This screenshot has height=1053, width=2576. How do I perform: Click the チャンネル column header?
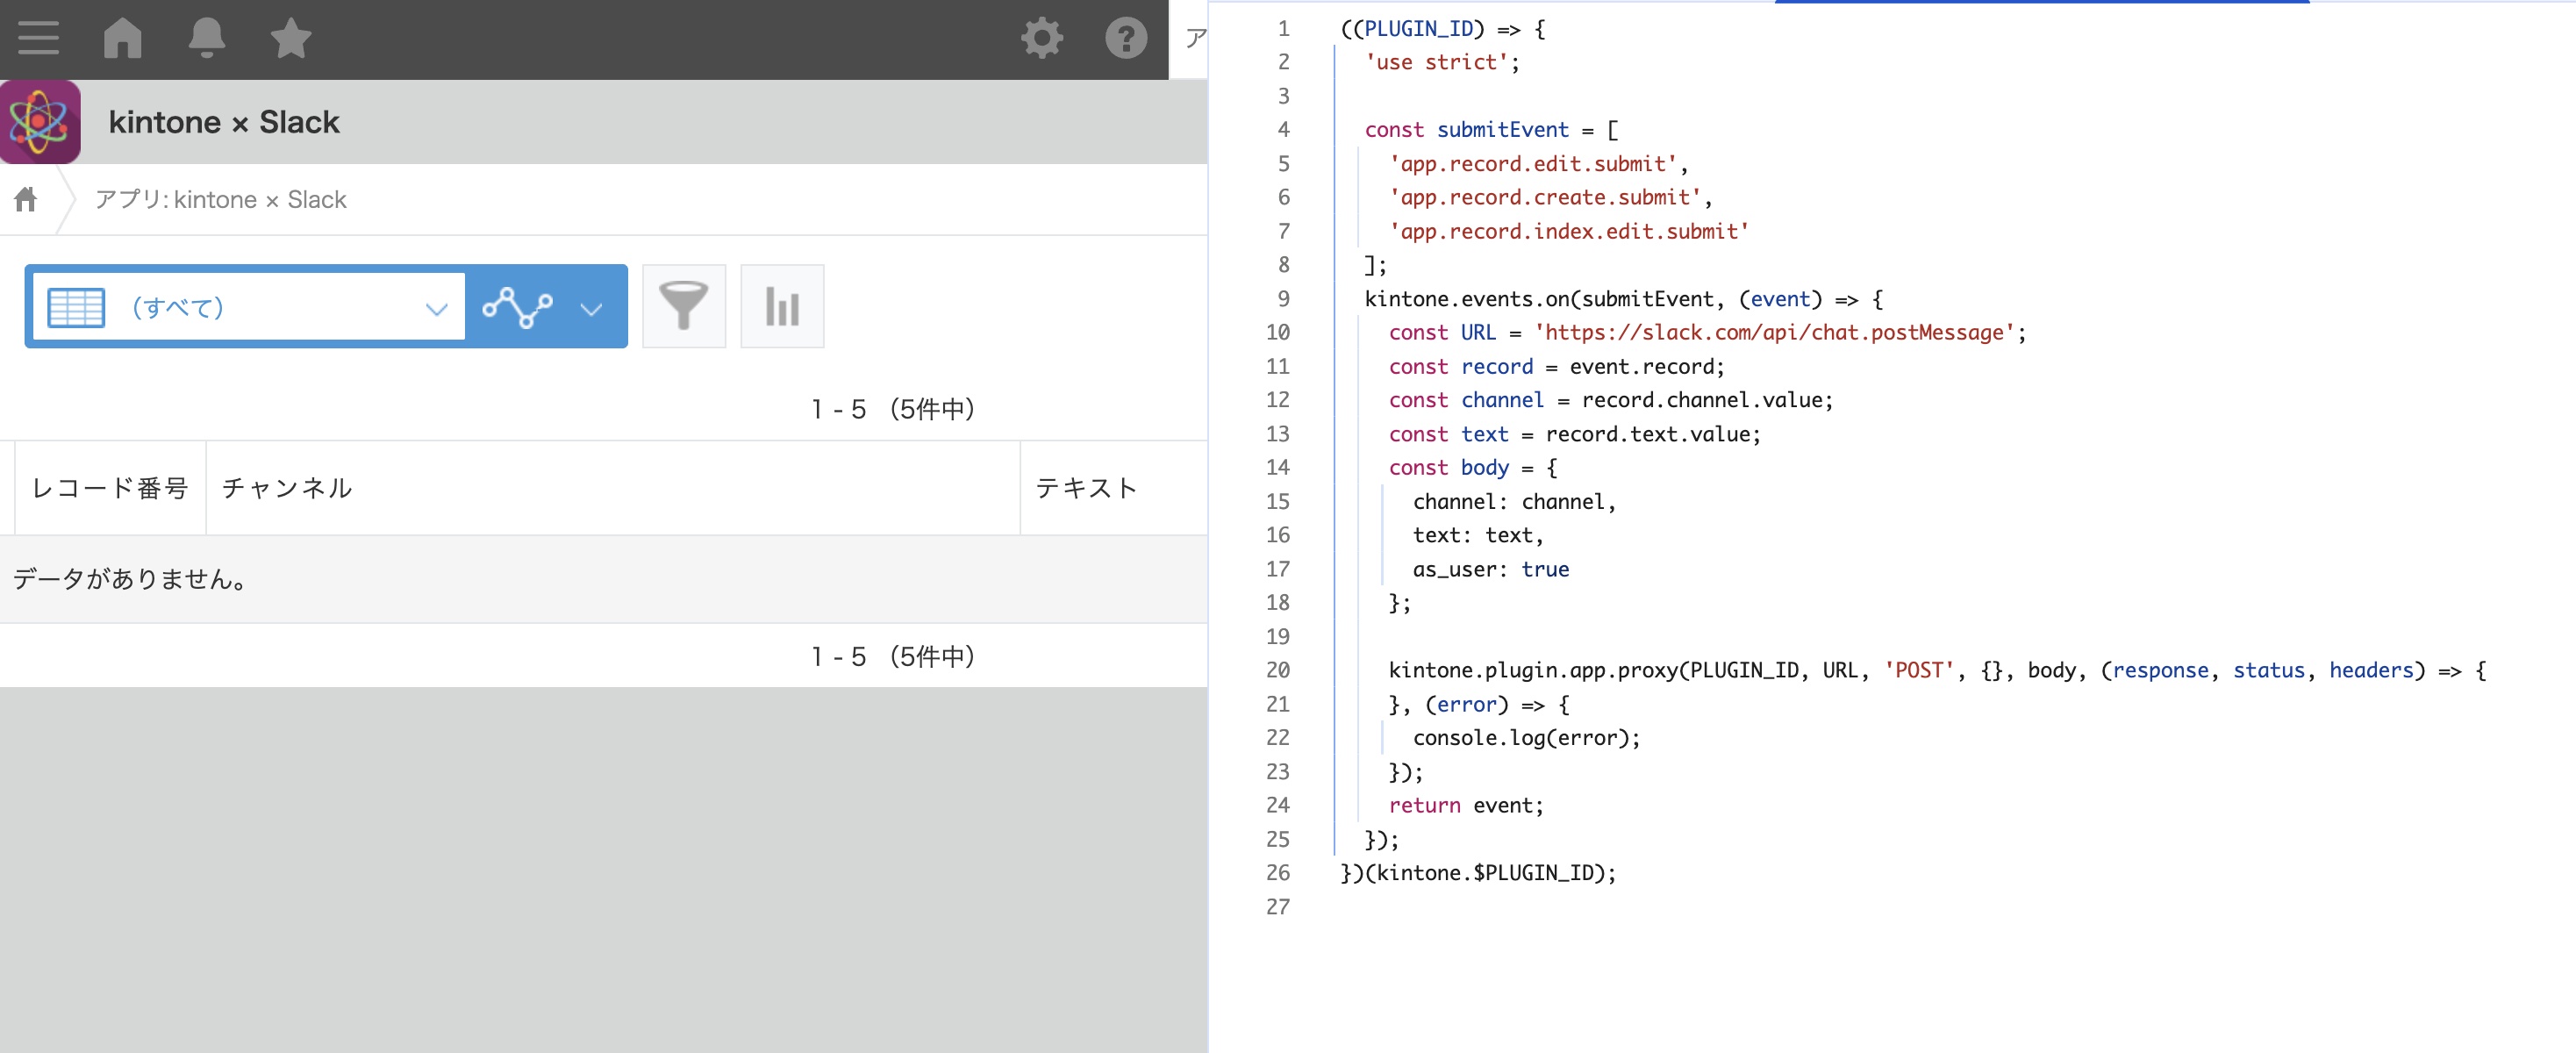[x=287, y=488]
